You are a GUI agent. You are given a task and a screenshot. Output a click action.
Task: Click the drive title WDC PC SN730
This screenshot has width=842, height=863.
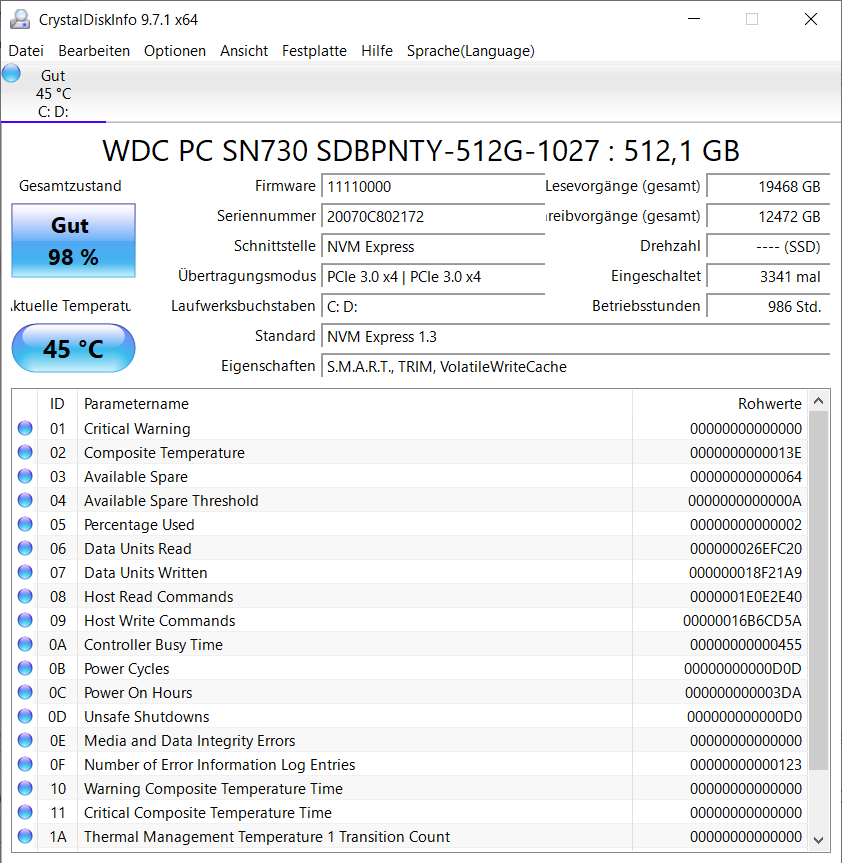(x=421, y=151)
